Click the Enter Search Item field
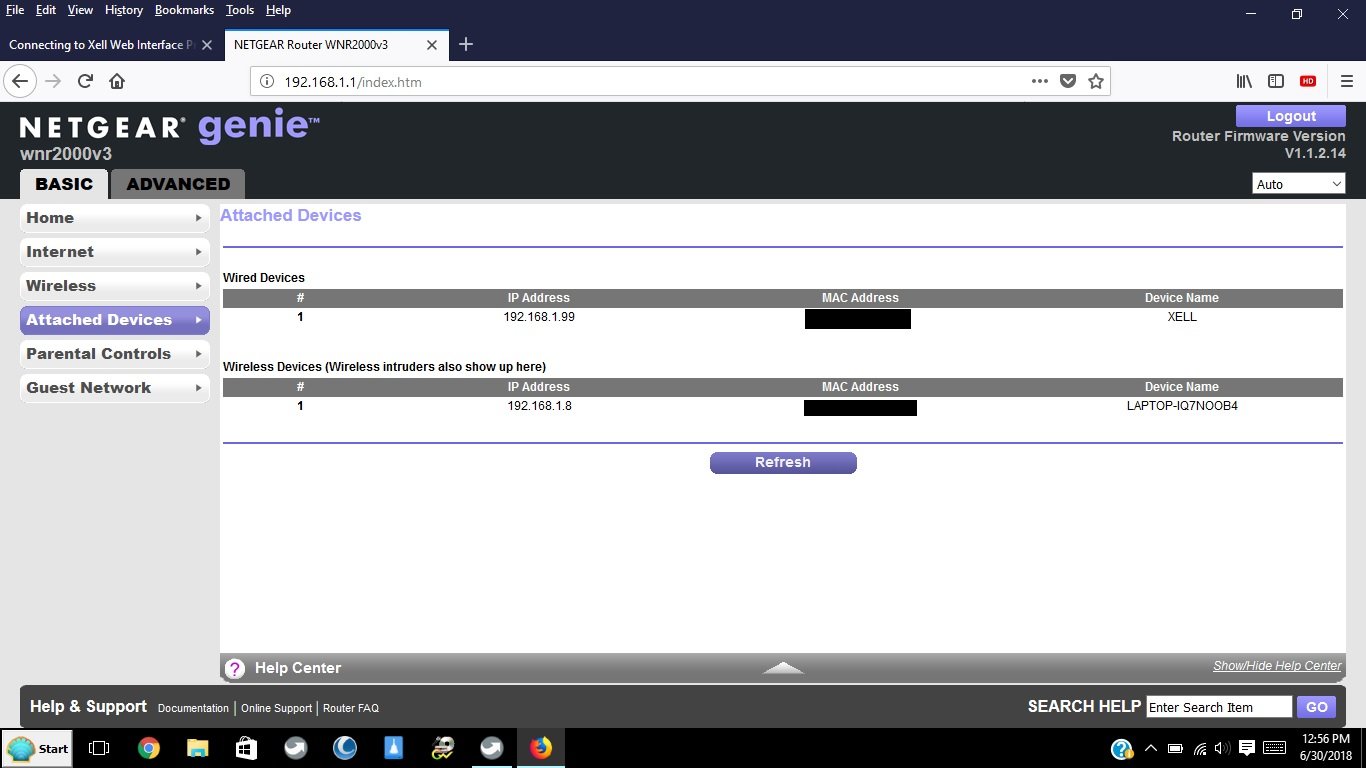 pyautogui.click(x=1219, y=707)
